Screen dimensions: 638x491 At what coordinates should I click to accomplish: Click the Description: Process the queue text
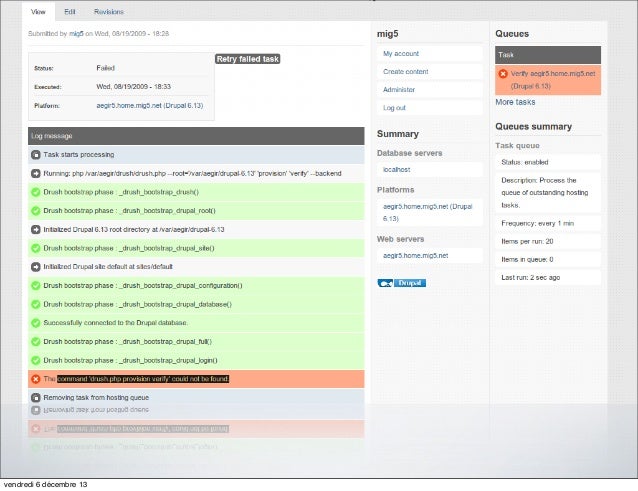coord(544,192)
